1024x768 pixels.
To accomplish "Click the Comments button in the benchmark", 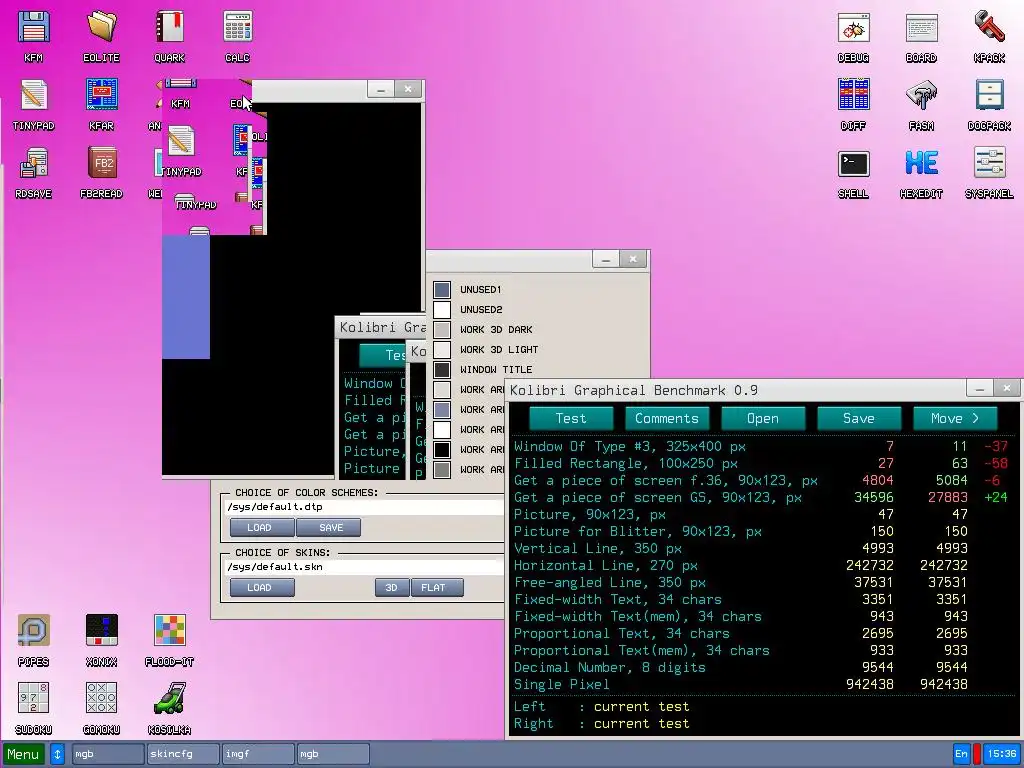I will tap(667, 419).
